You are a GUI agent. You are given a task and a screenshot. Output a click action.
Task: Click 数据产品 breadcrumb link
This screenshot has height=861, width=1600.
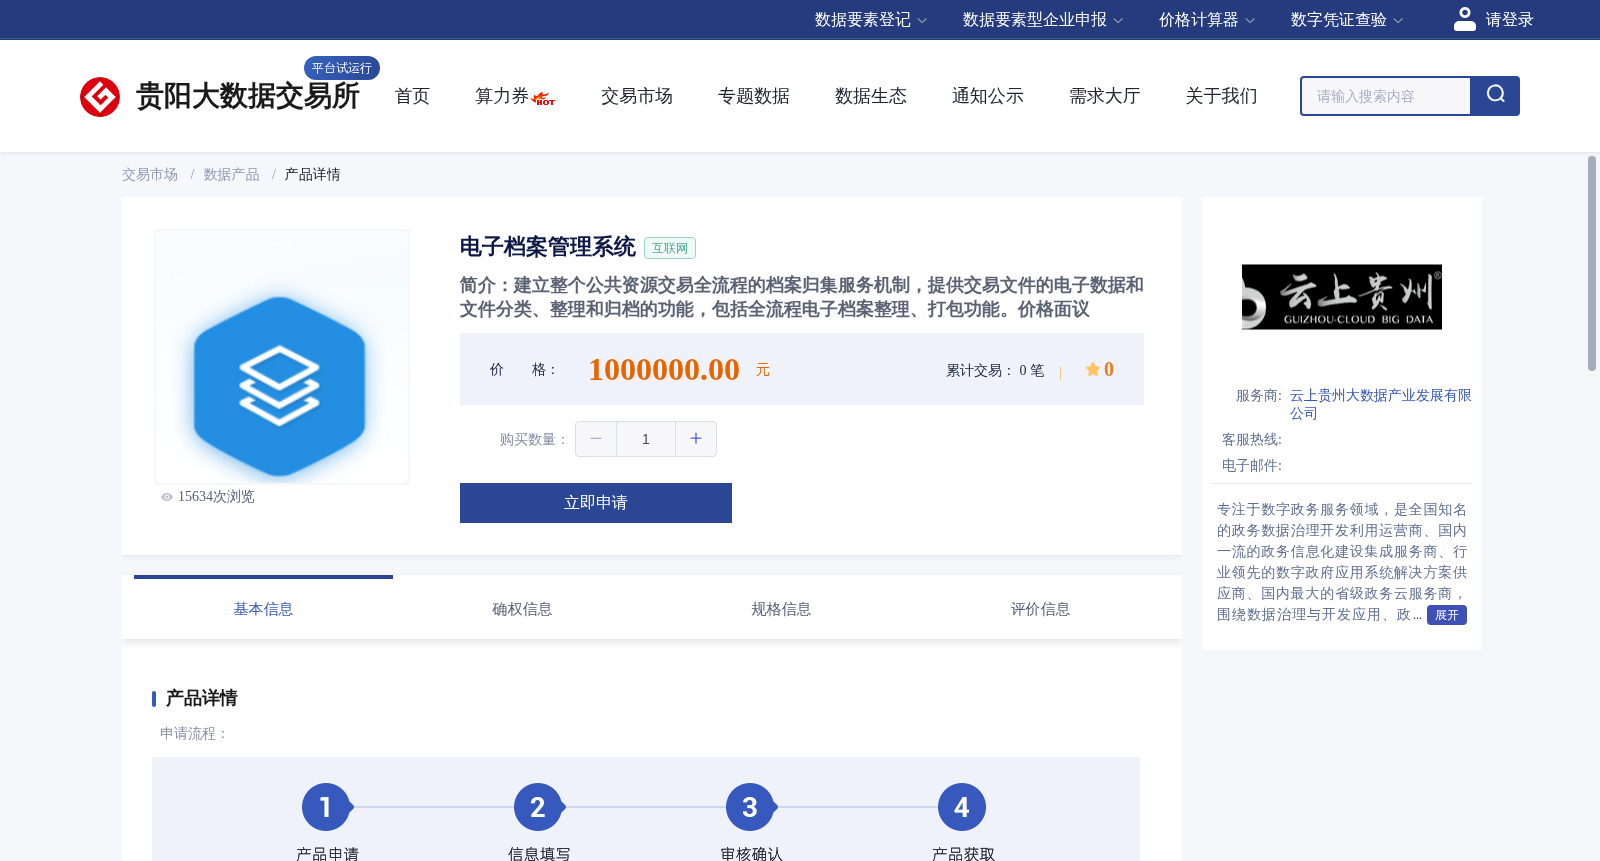pos(231,175)
